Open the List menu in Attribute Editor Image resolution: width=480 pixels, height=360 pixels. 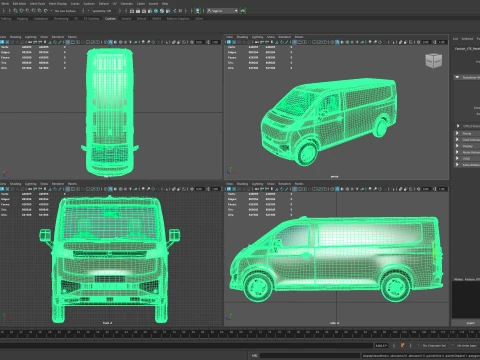pyautogui.click(x=455, y=39)
